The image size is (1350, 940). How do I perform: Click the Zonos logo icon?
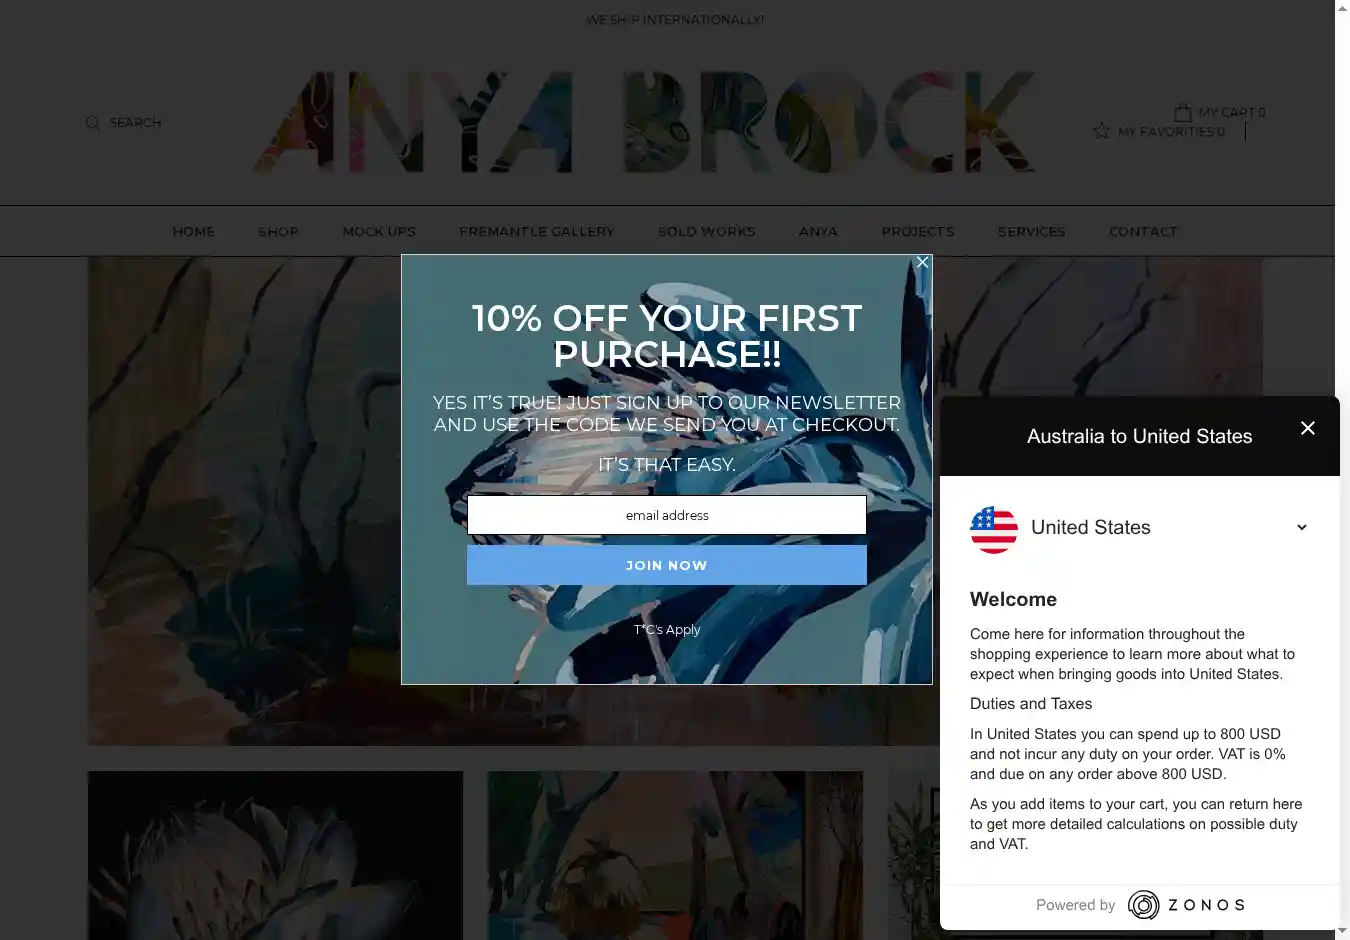click(x=1143, y=905)
